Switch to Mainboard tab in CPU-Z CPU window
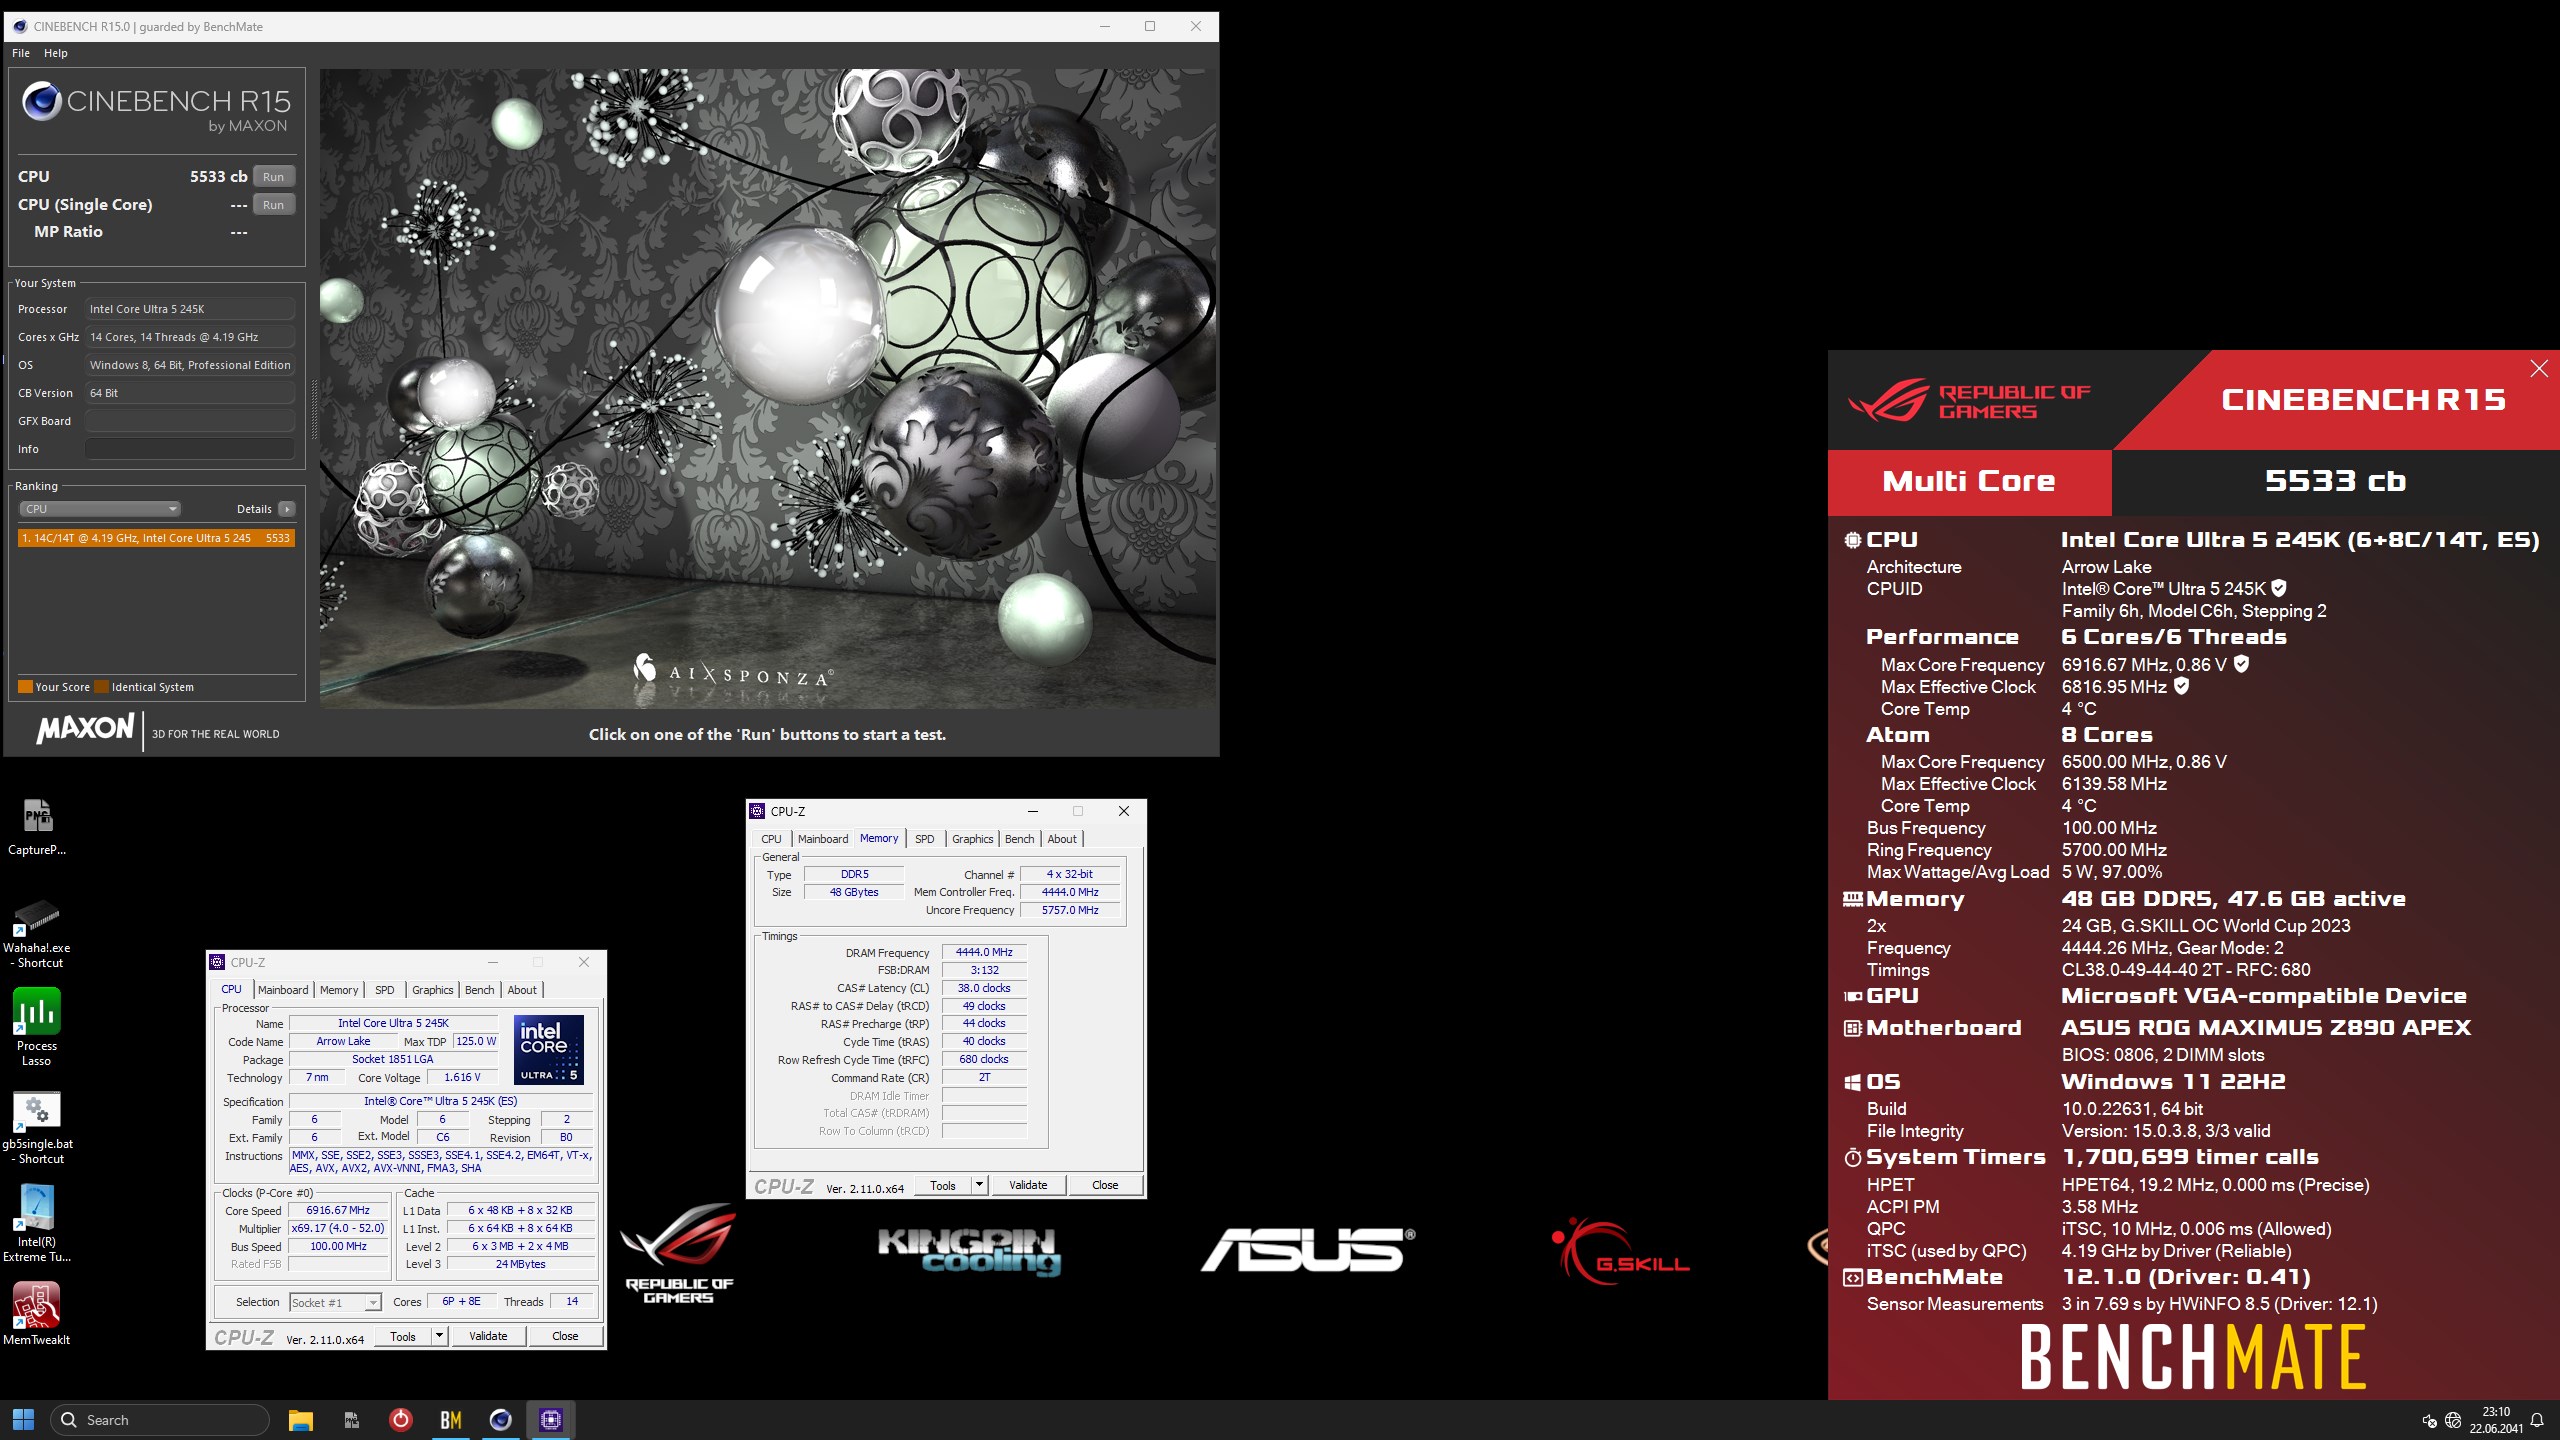Viewport: 2560px width, 1440px height. click(x=283, y=990)
